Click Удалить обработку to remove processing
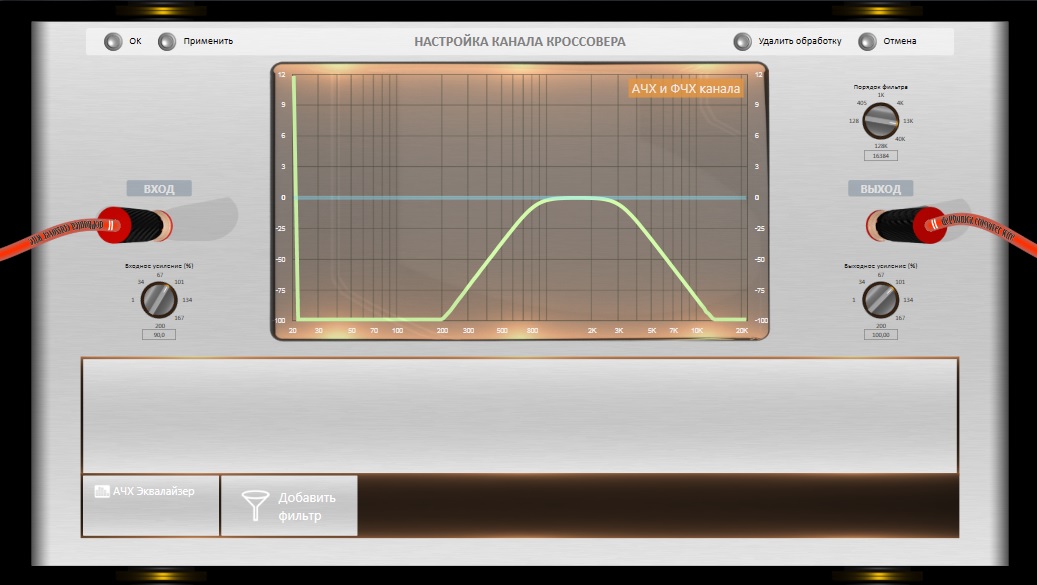 point(742,41)
